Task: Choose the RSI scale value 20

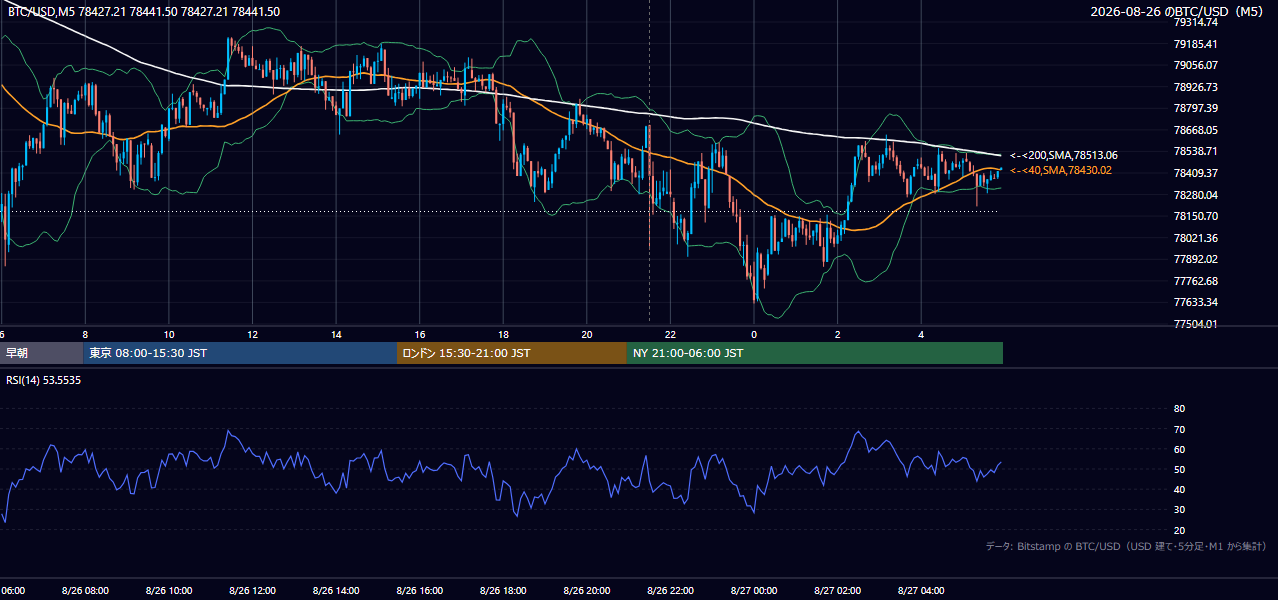Action: pos(1179,530)
